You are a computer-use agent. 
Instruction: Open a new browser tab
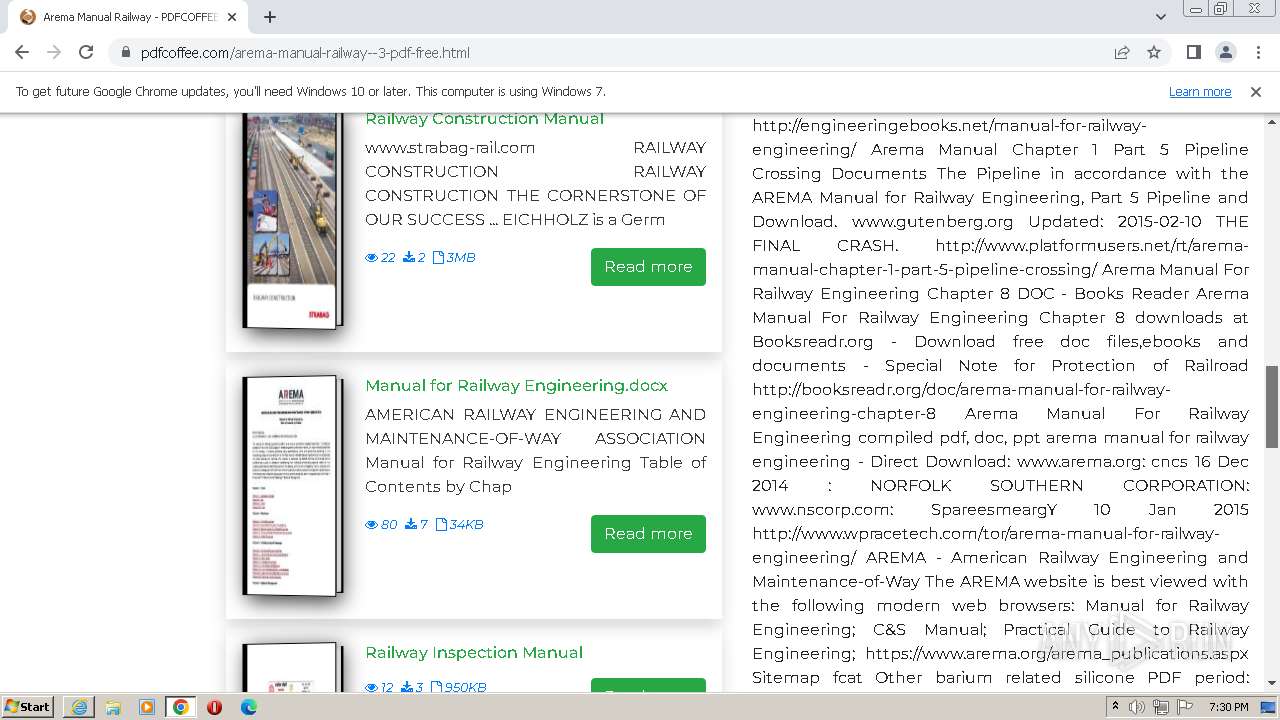tap(270, 17)
